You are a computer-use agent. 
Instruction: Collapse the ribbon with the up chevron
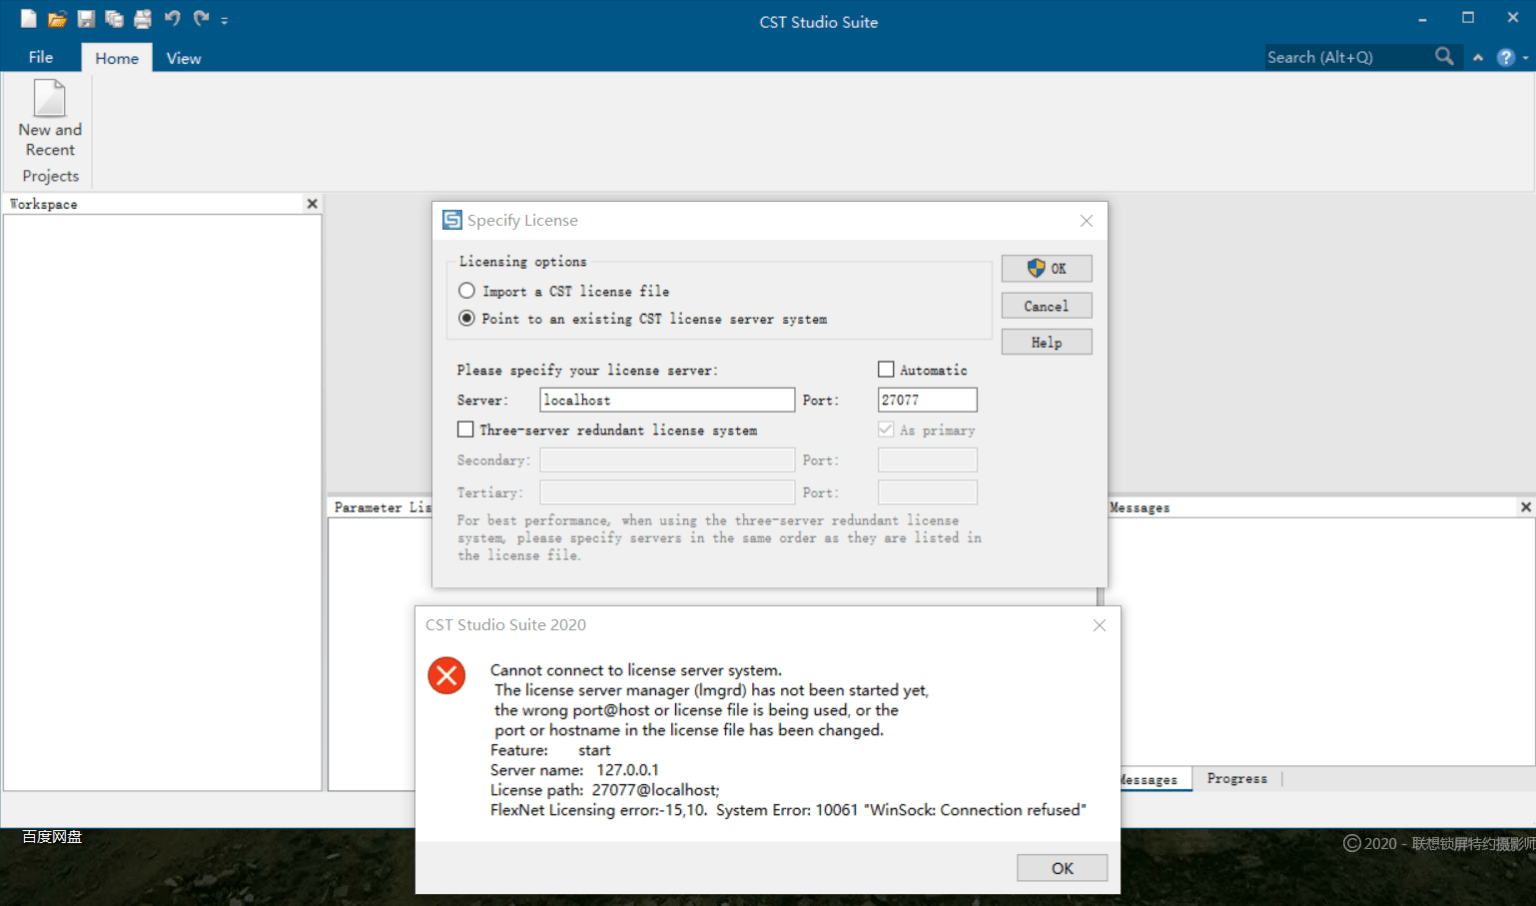point(1478,58)
